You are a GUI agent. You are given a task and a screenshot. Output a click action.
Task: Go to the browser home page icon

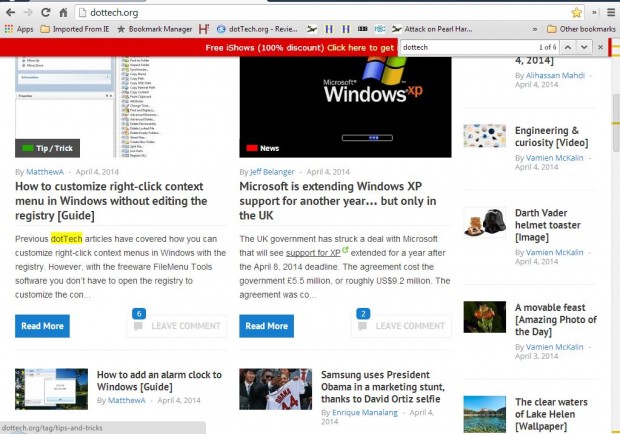[65, 12]
